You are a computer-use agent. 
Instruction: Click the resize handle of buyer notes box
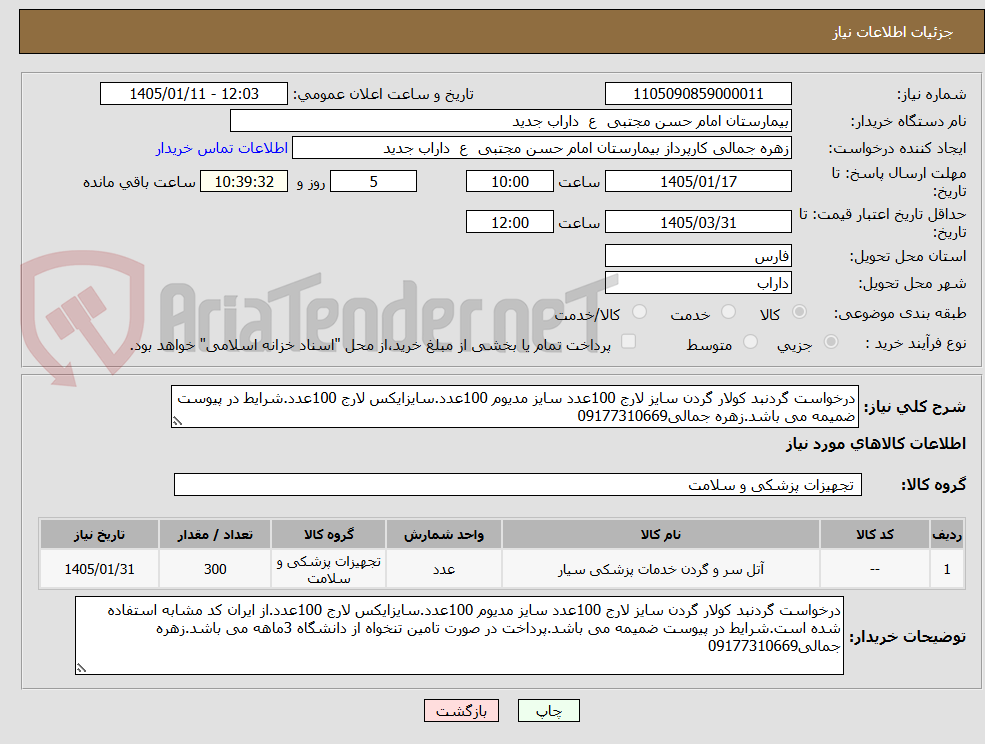point(81,668)
